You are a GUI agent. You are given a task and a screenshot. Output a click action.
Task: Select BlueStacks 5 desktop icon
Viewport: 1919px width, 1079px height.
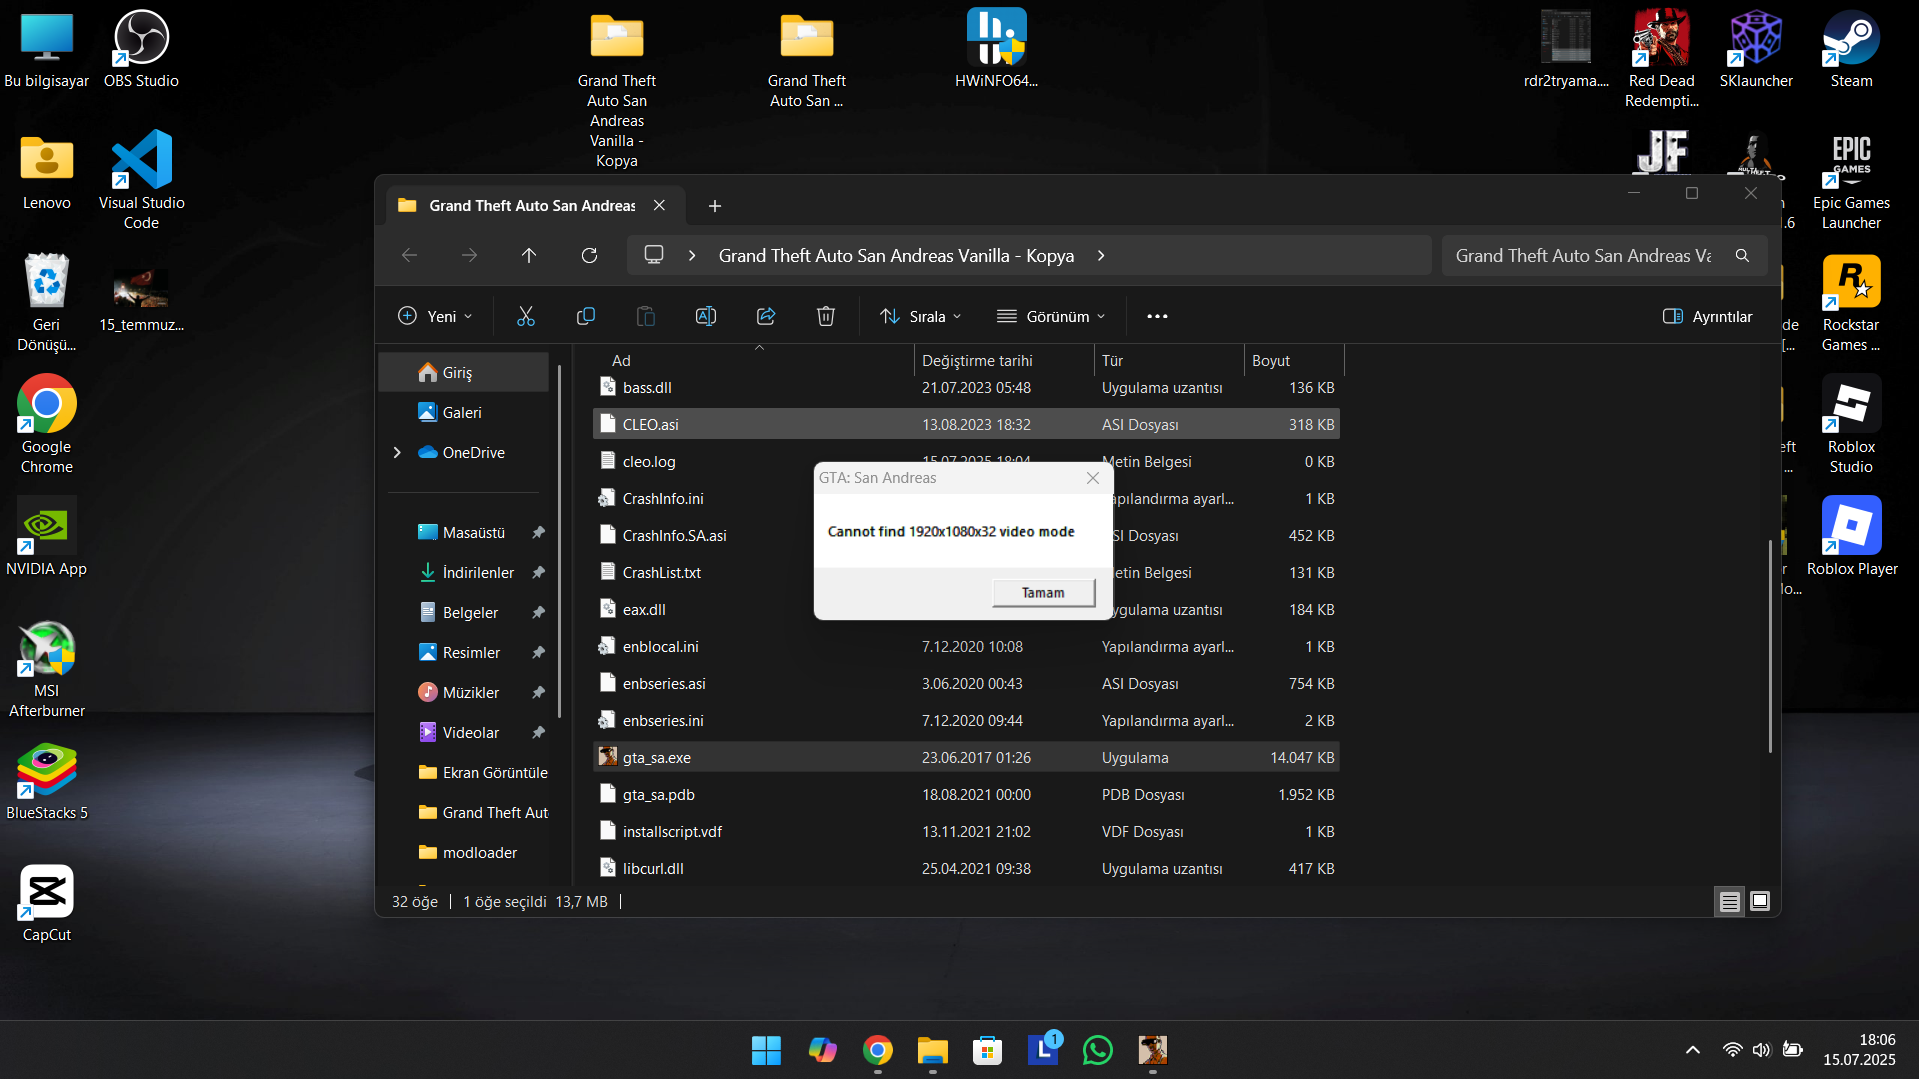47,782
